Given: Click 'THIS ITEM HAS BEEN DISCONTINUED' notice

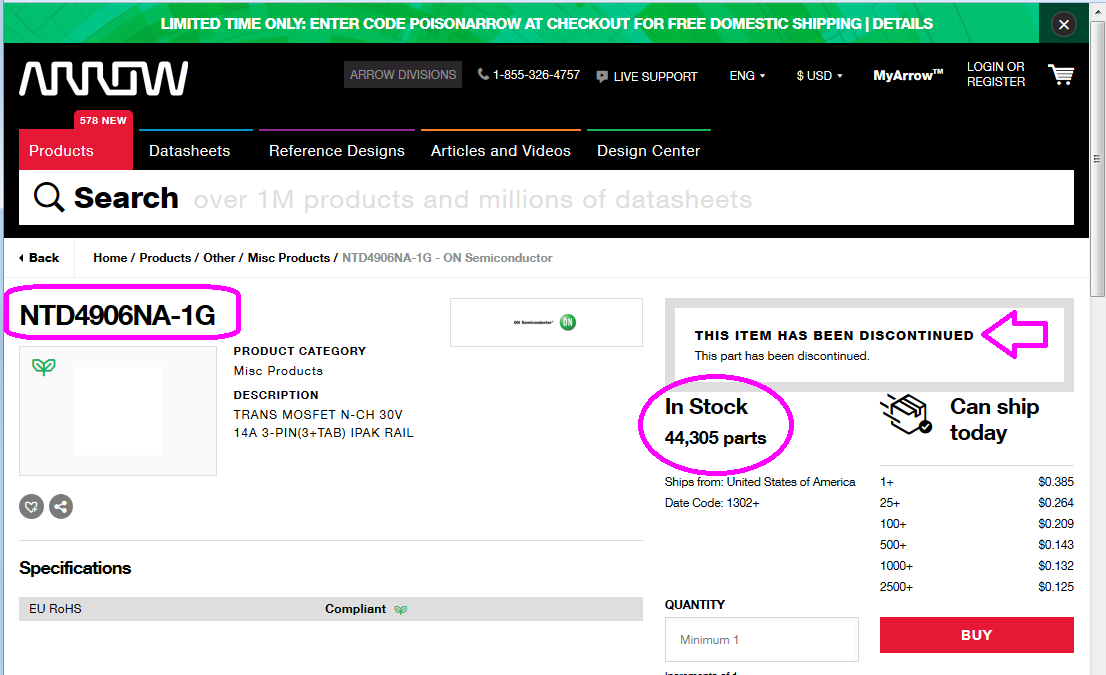Looking at the screenshot, I should 834,336.
